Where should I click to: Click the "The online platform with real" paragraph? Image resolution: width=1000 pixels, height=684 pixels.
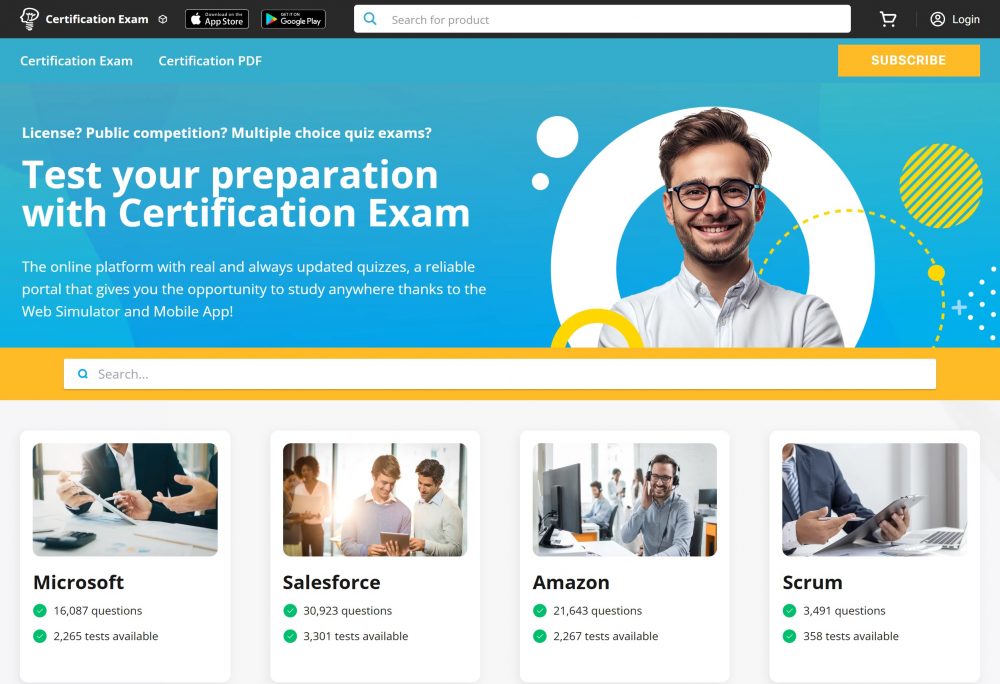coord(254,289)
